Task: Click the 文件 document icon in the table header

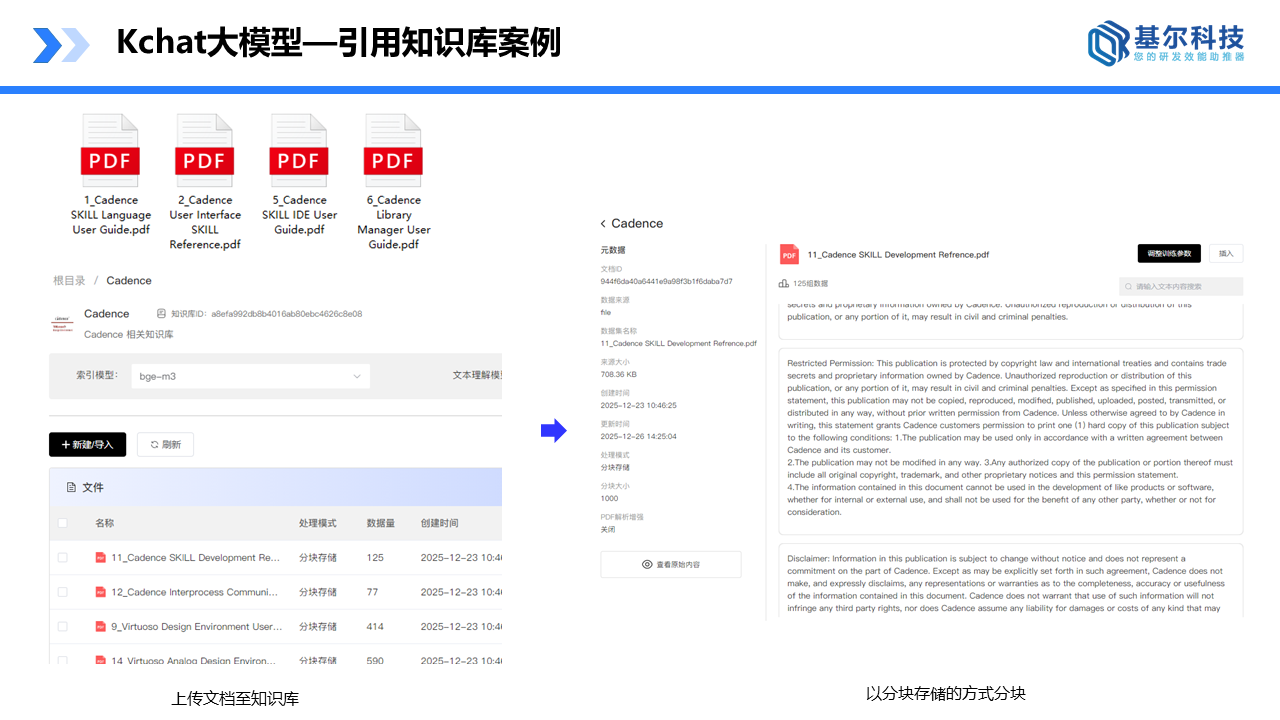Action: pos(71,486)
